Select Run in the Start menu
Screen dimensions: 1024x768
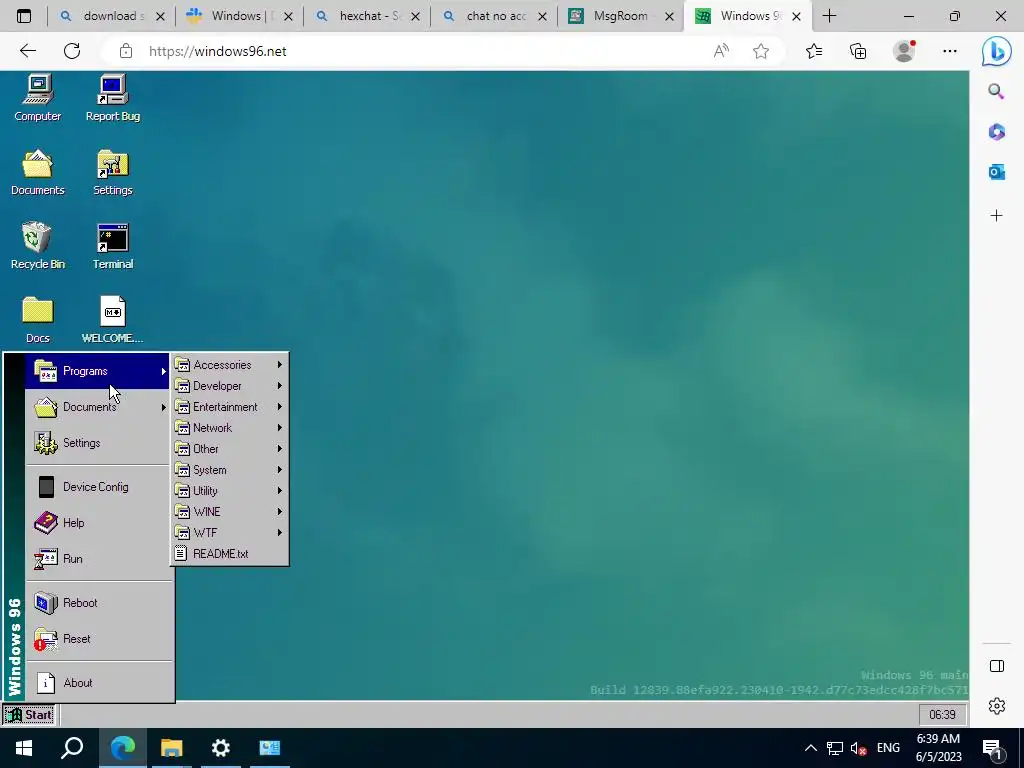click(x=97, y=558)
